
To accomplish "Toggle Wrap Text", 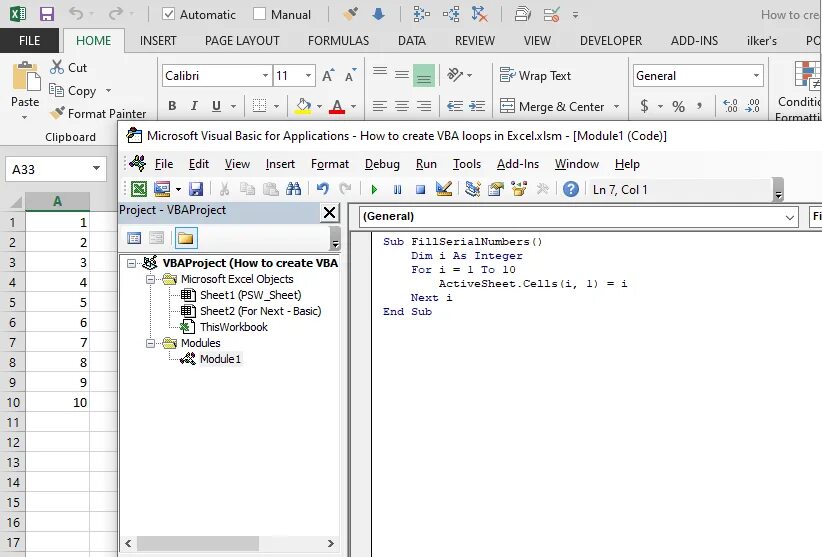I will coord(535,75).
